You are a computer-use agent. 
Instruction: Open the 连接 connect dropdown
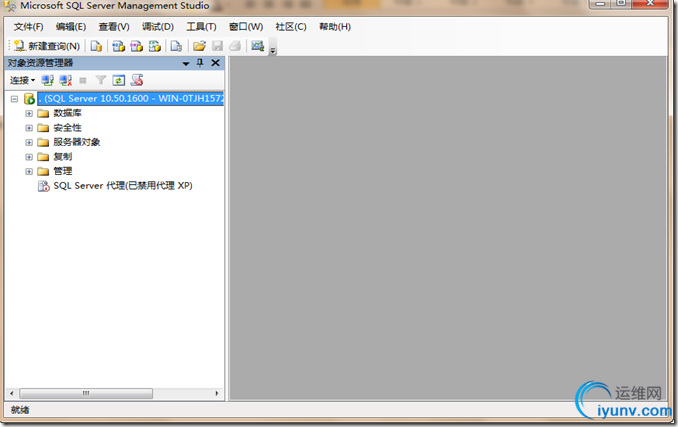22,80
